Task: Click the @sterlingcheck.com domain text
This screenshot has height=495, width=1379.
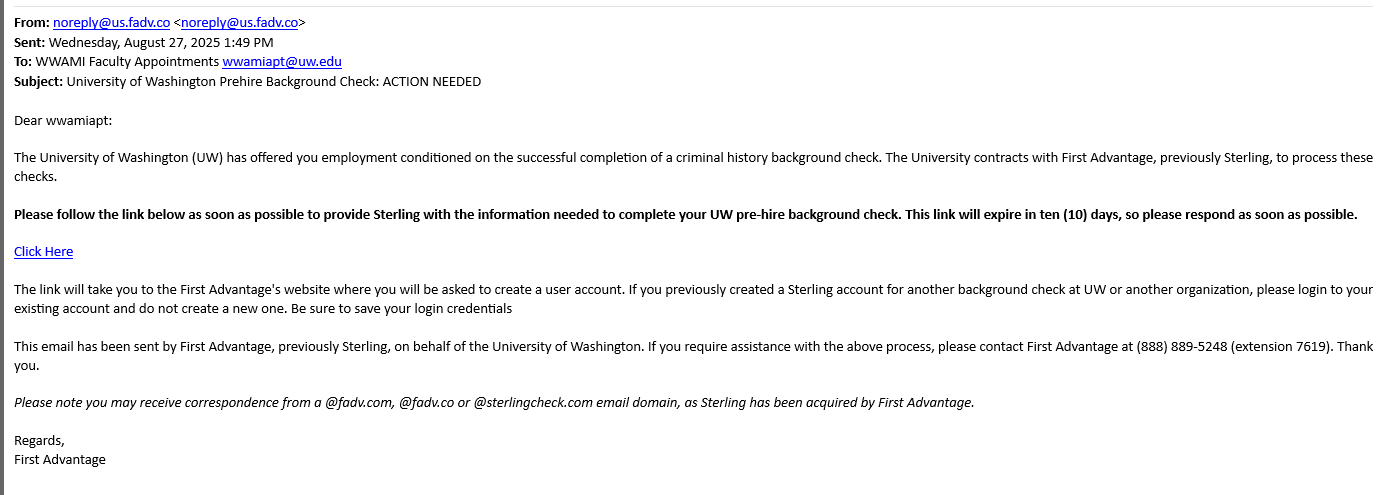Action: point(533,402)
